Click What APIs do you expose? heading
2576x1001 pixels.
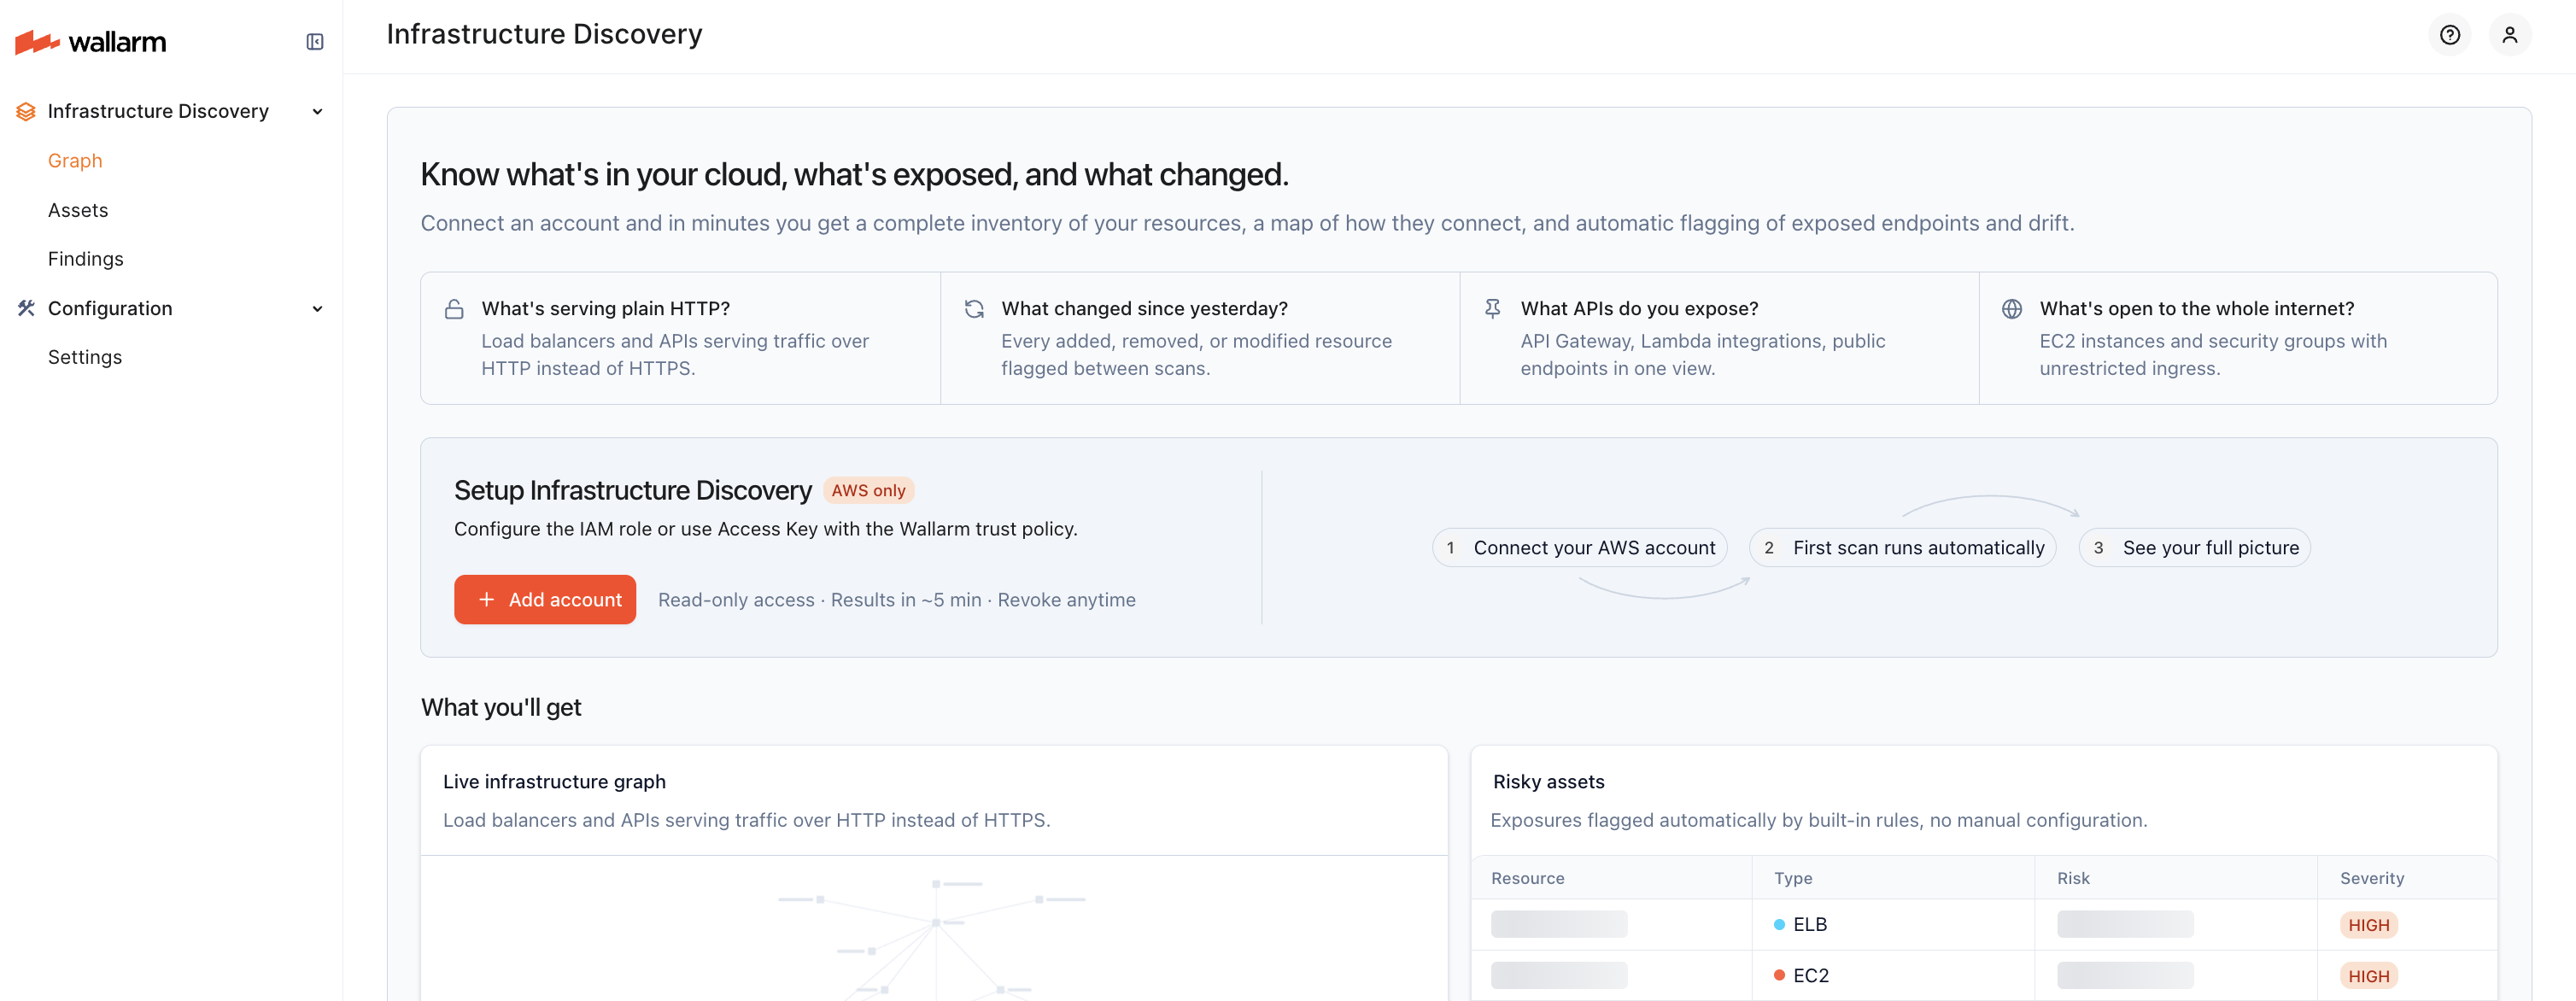click(x=1639, y=309)
